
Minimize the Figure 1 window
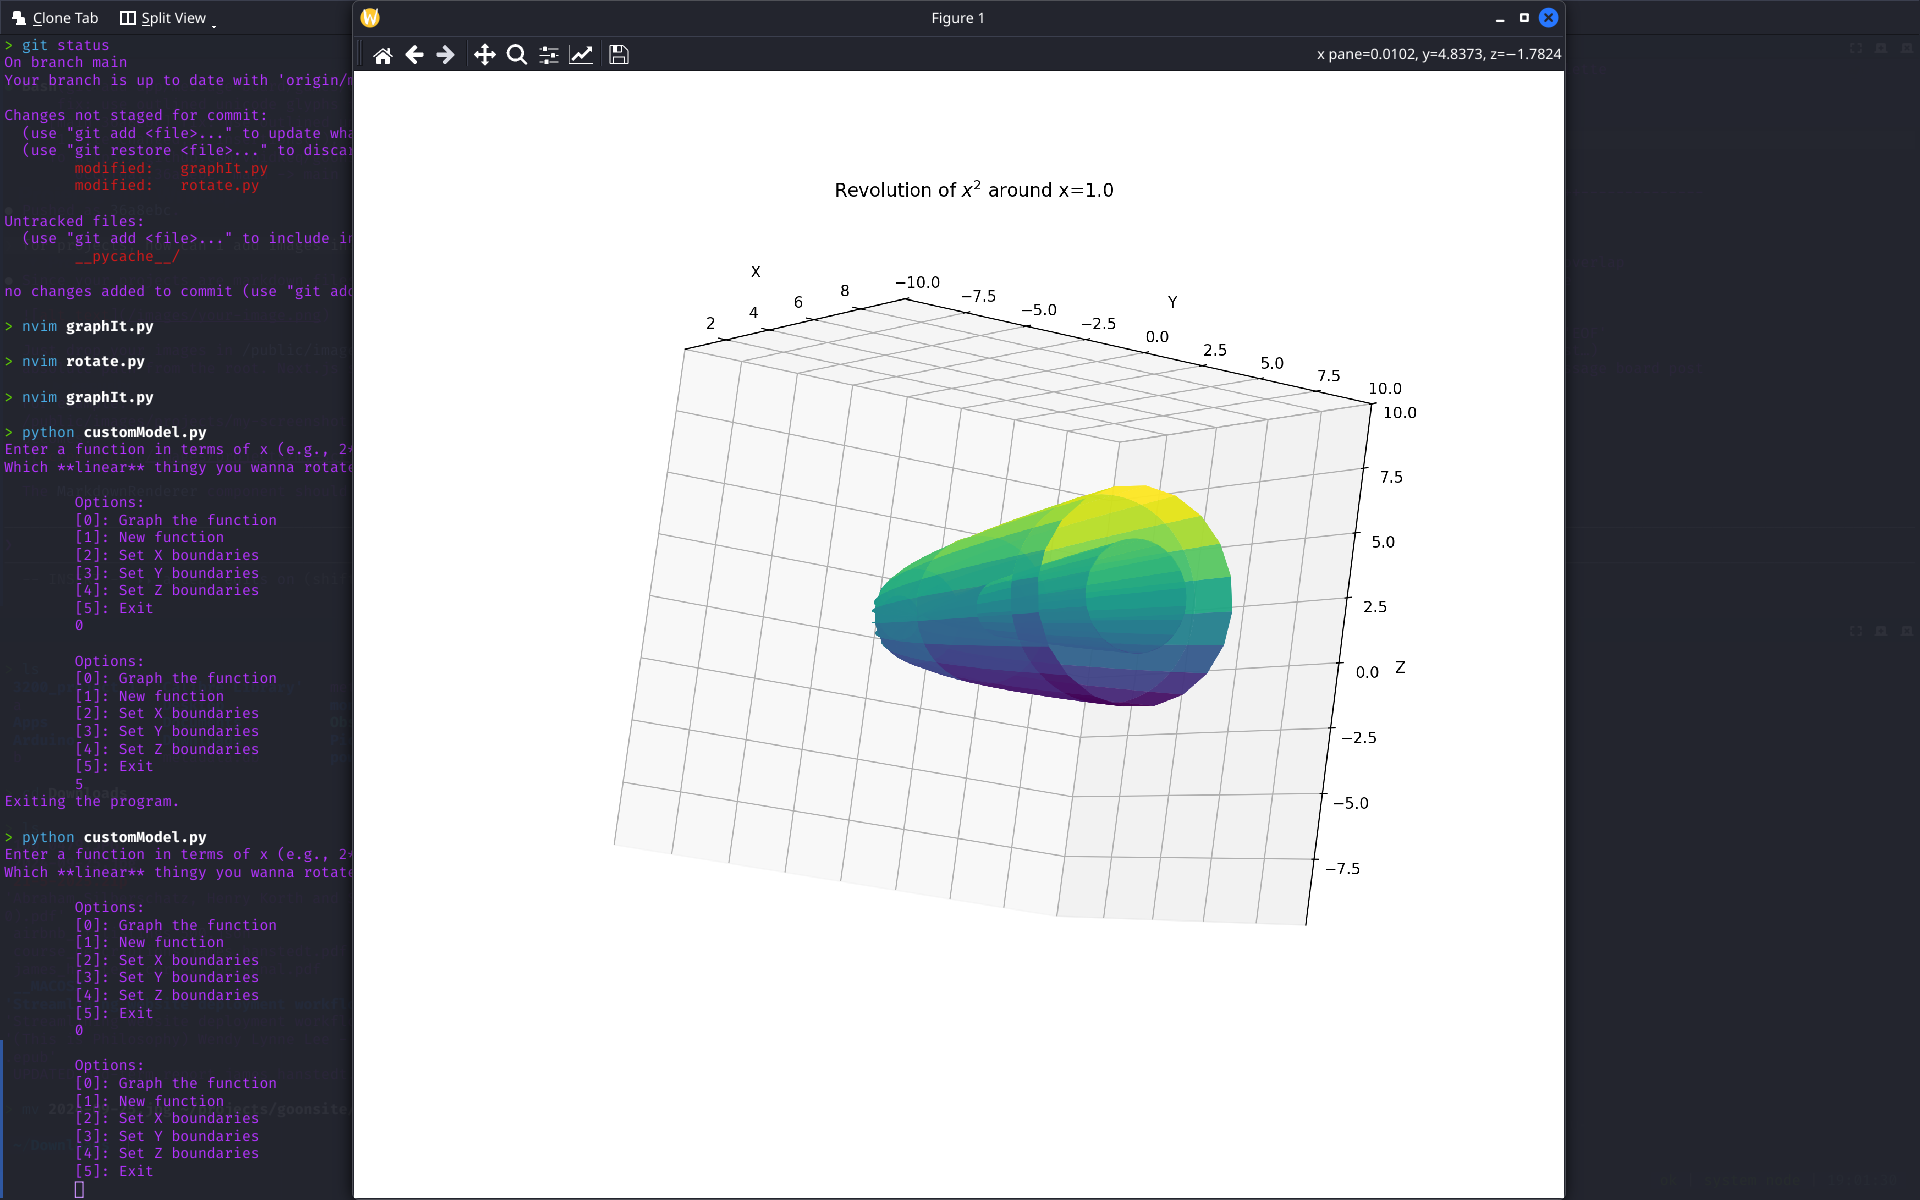[1500, 18]
